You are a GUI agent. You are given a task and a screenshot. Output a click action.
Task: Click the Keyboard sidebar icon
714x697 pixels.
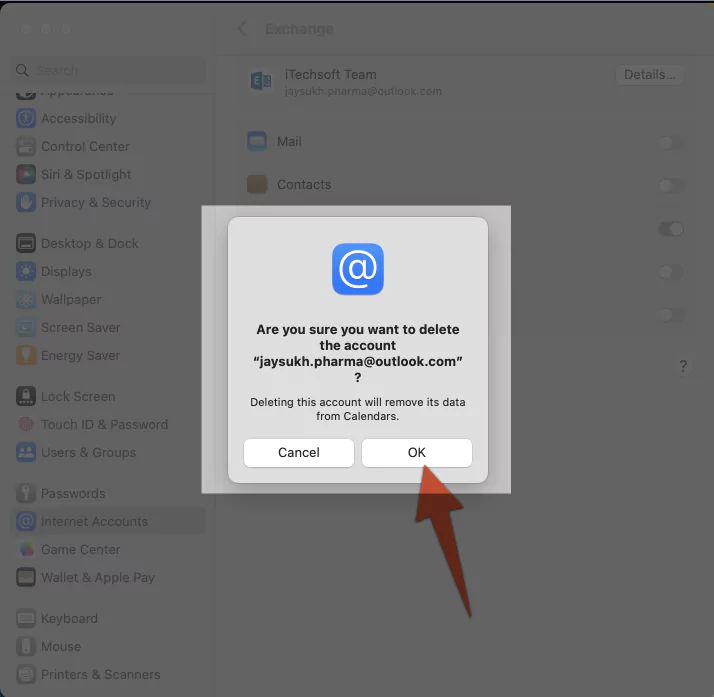[x=26, y=619]
